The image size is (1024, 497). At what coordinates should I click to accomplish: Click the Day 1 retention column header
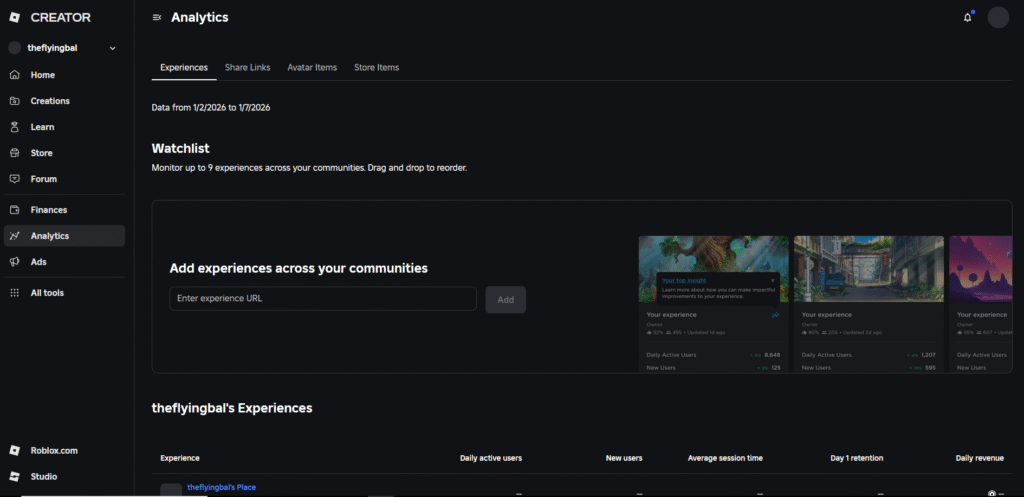click(857, 458)
